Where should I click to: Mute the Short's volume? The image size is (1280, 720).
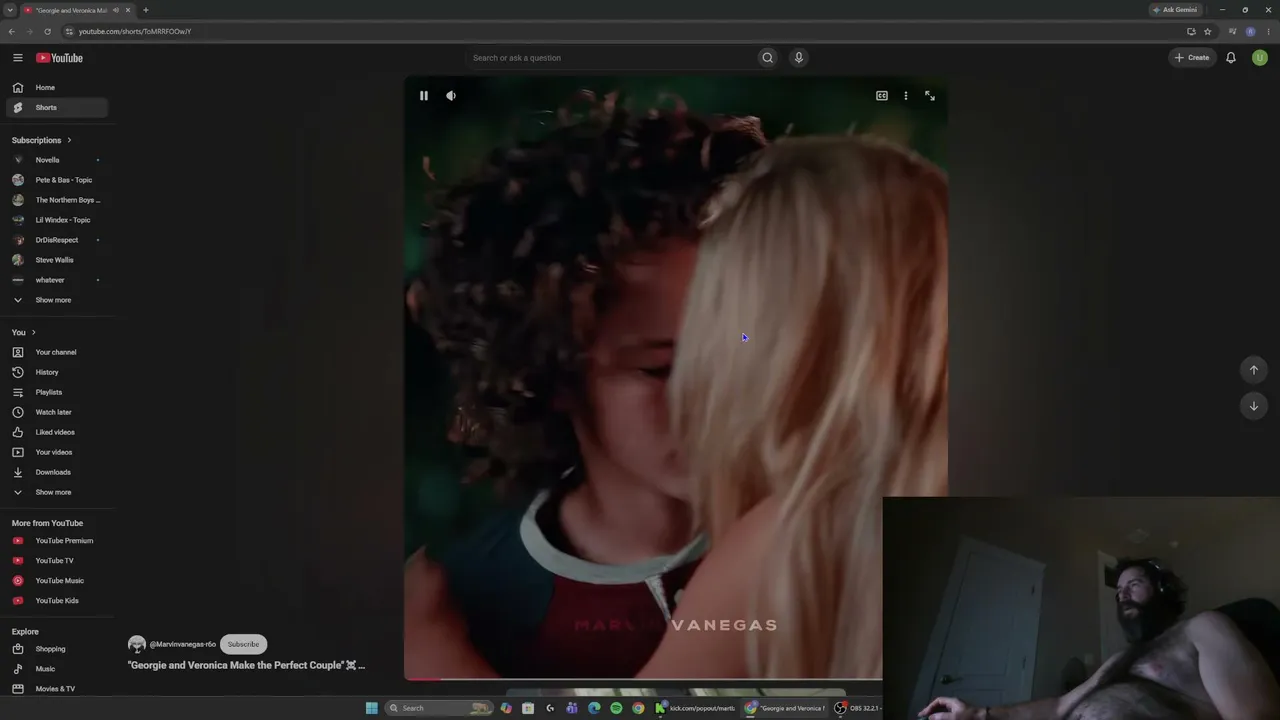pos(451,96)
